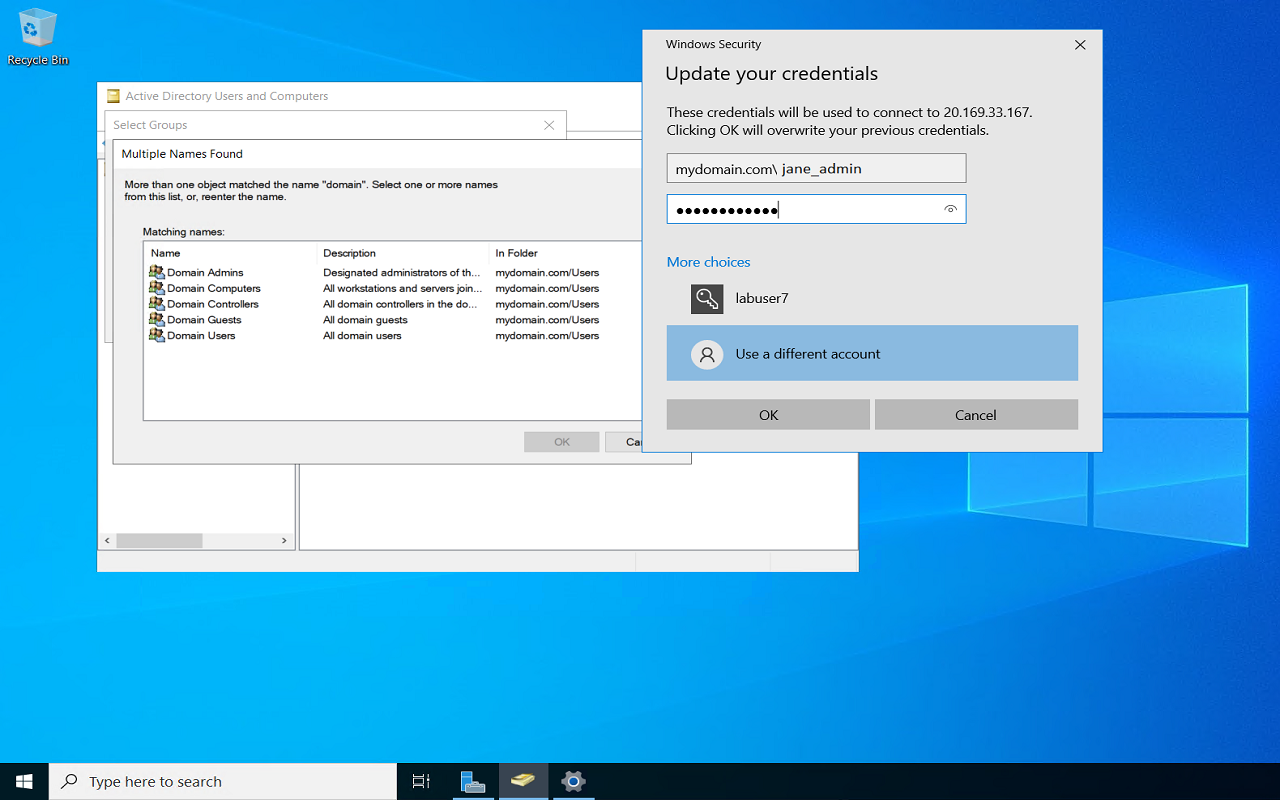This screenshot has height=800, width=1280.
Task: Click the Domain Controllers group icon
Action: [157, 304]
